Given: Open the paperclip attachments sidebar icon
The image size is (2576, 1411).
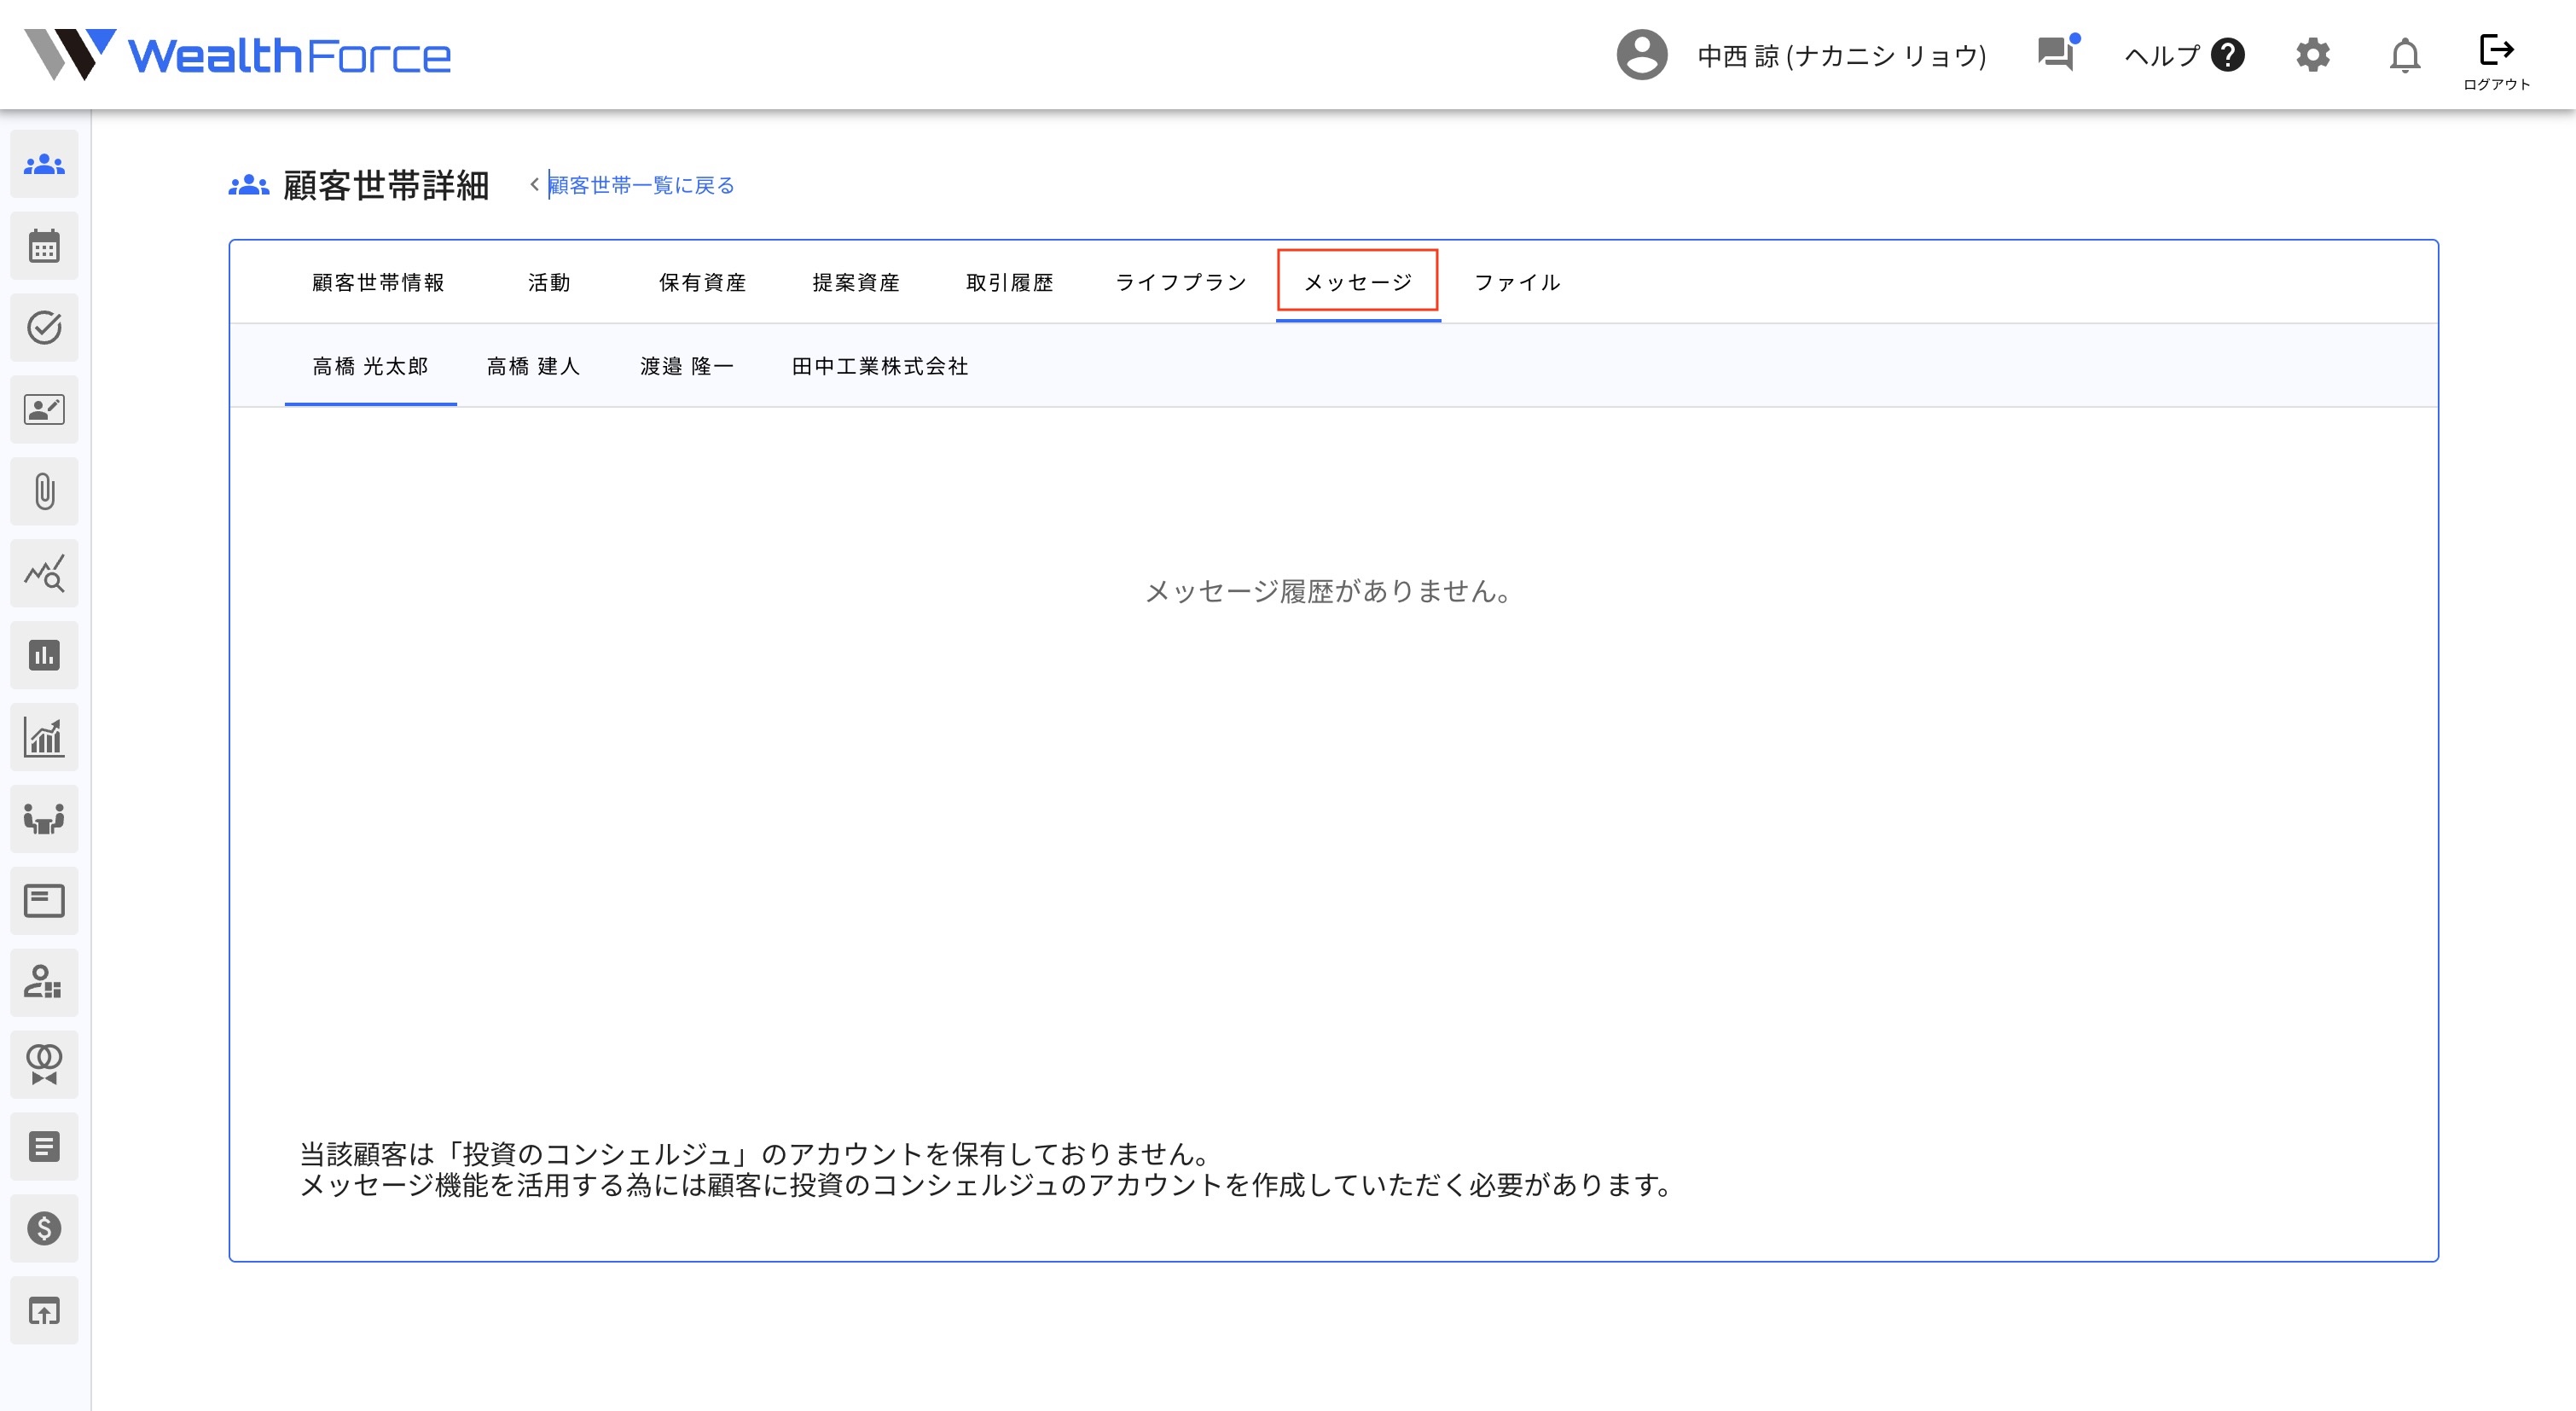Looking at the screenshot, I should 44,492.
